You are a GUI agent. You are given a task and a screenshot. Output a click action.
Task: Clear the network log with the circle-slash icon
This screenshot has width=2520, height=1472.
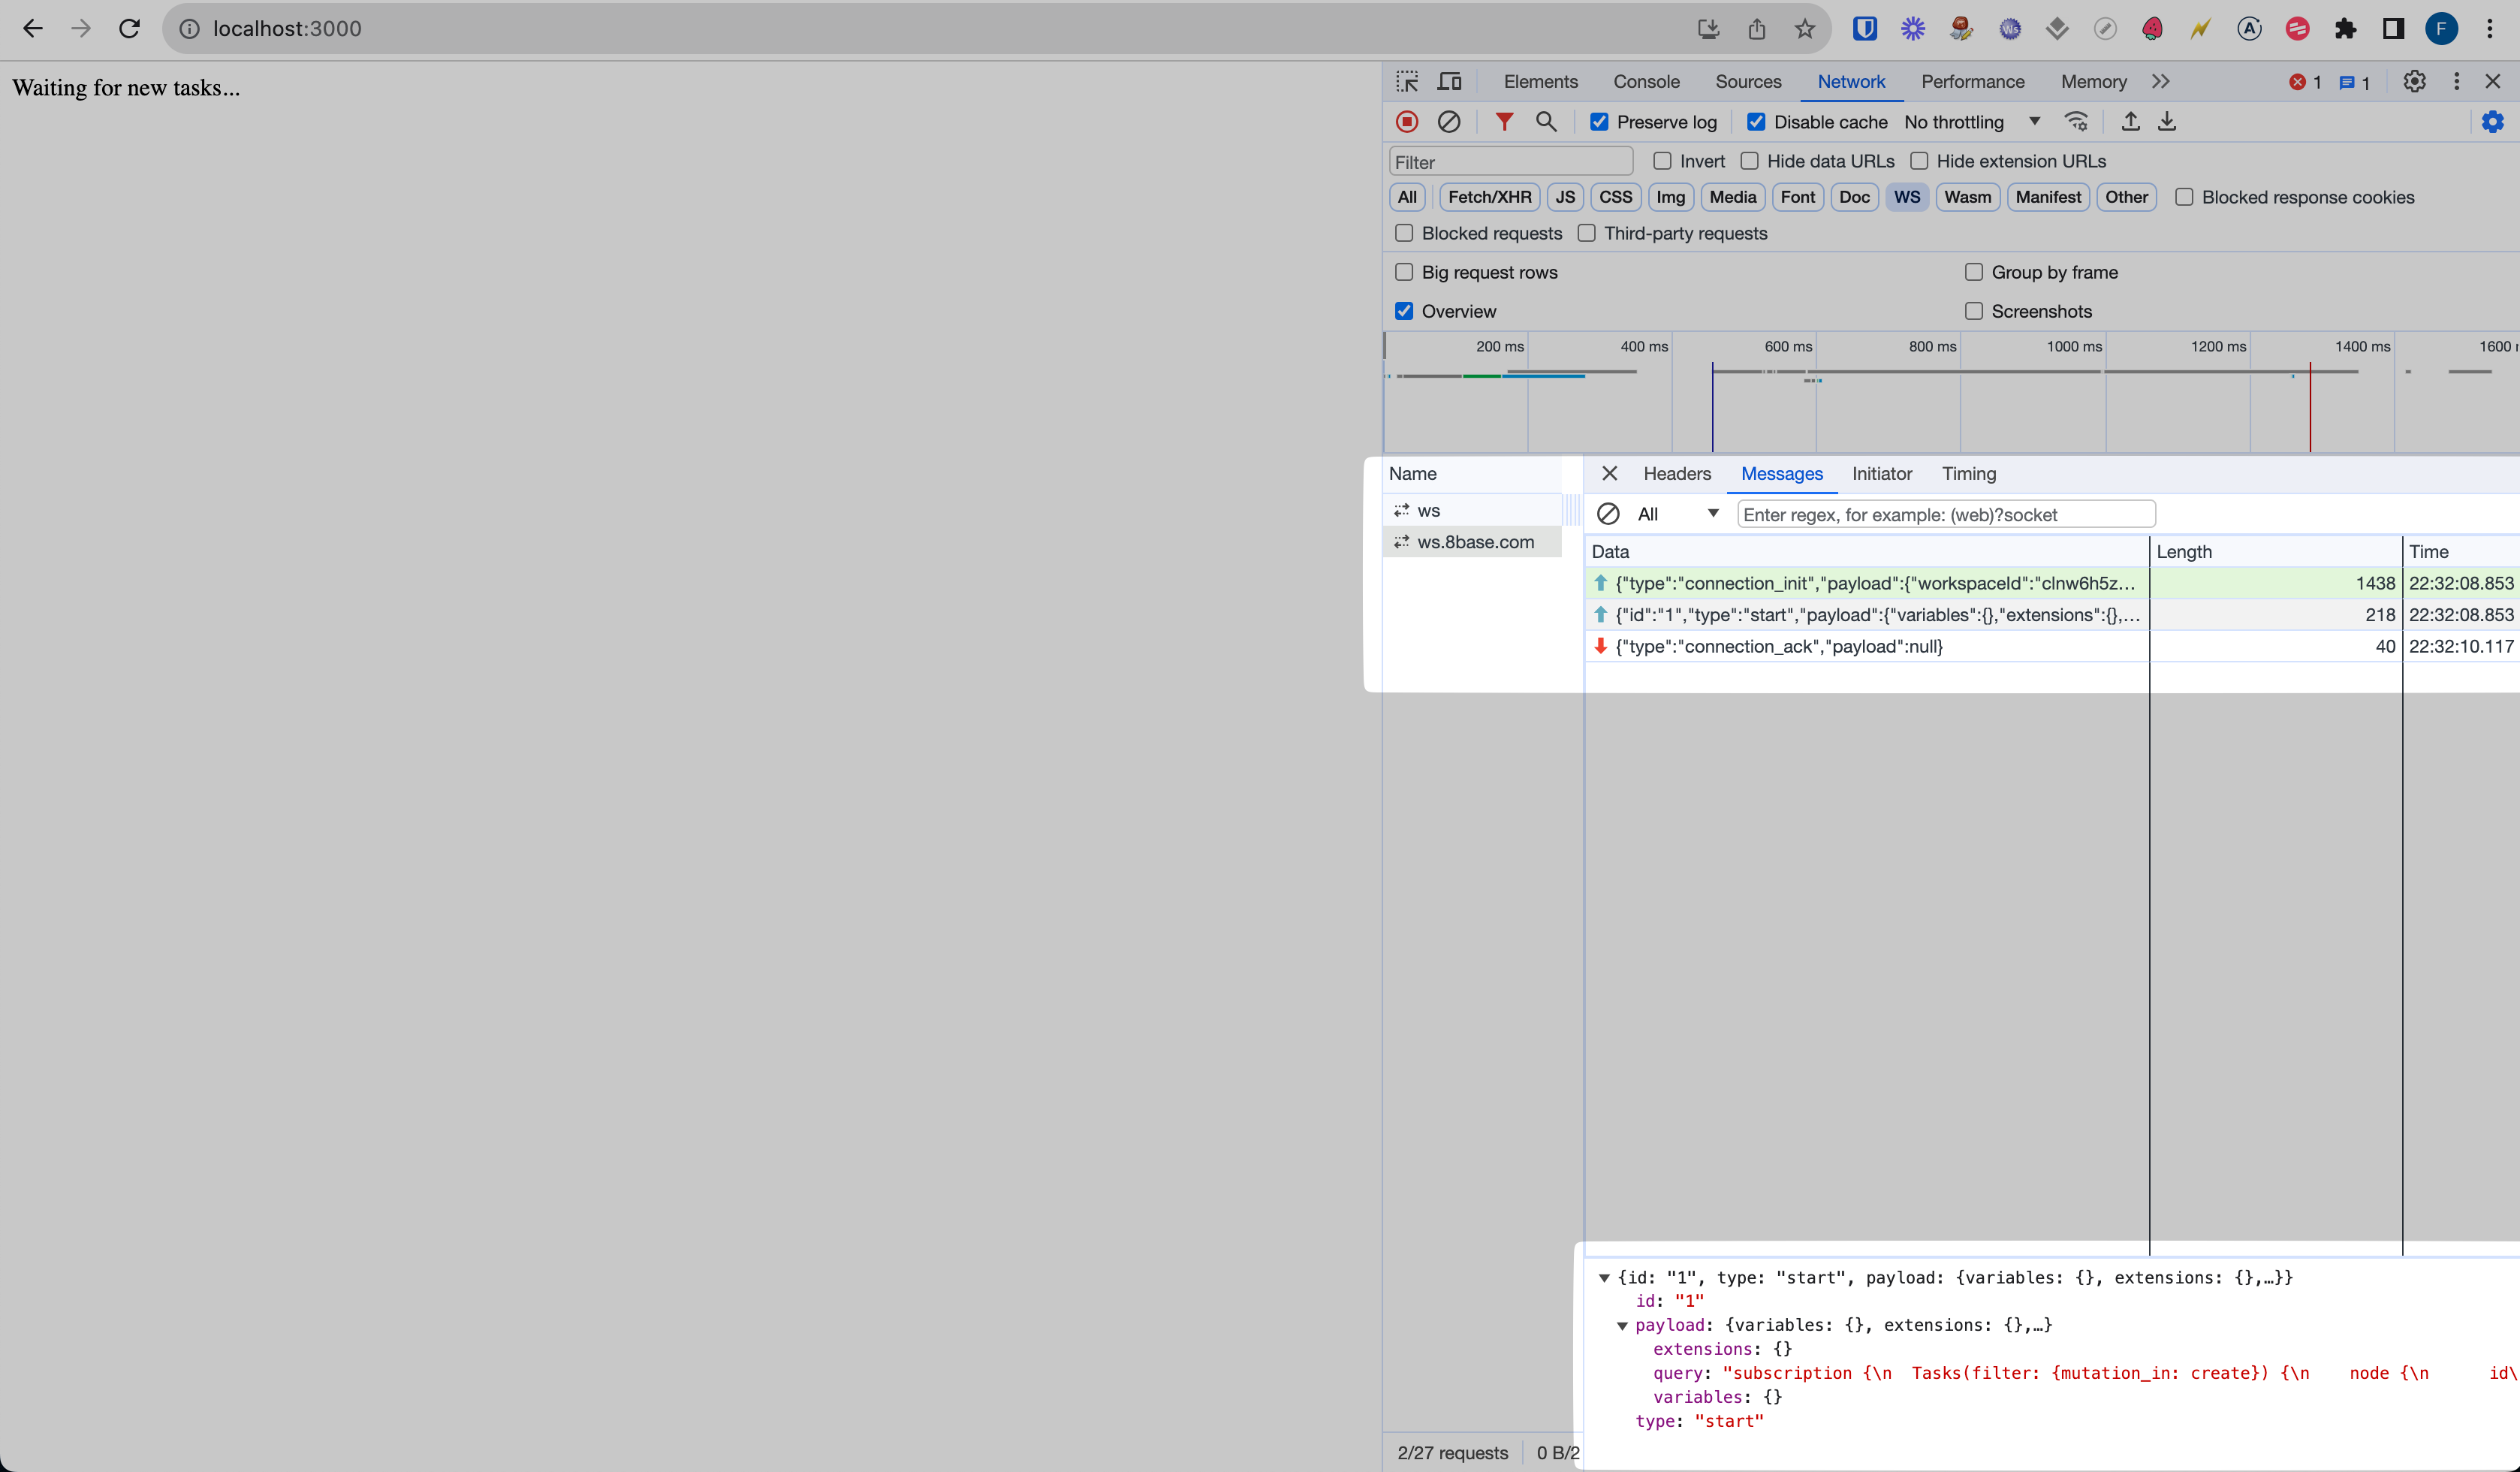1448,122
